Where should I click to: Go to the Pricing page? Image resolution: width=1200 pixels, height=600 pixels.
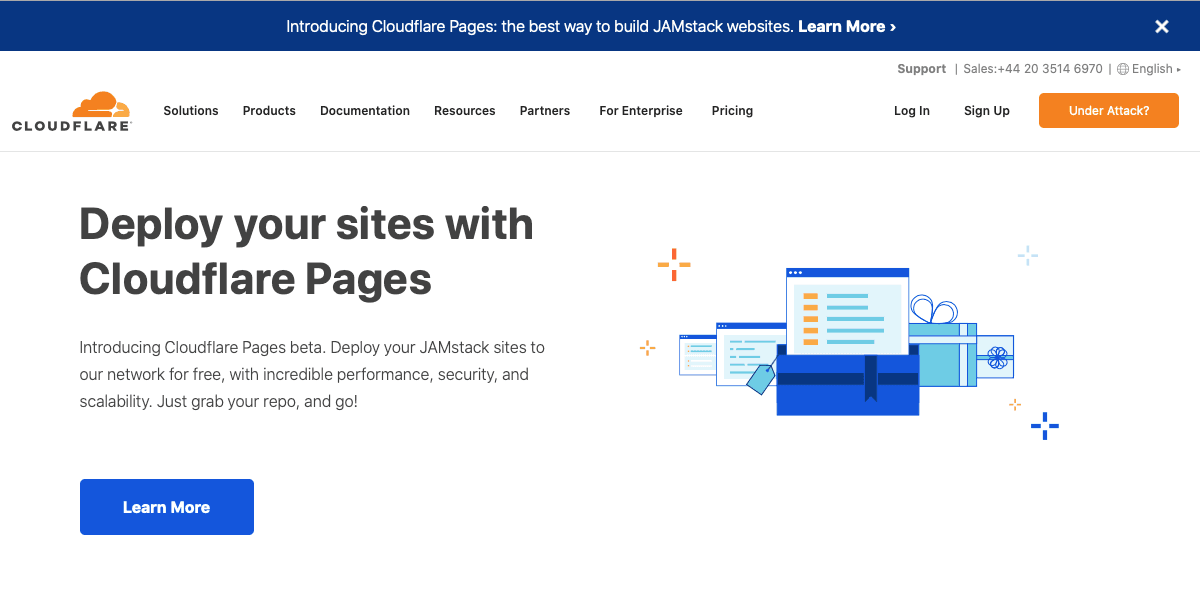pyautogui.click(x=732, y=111)
